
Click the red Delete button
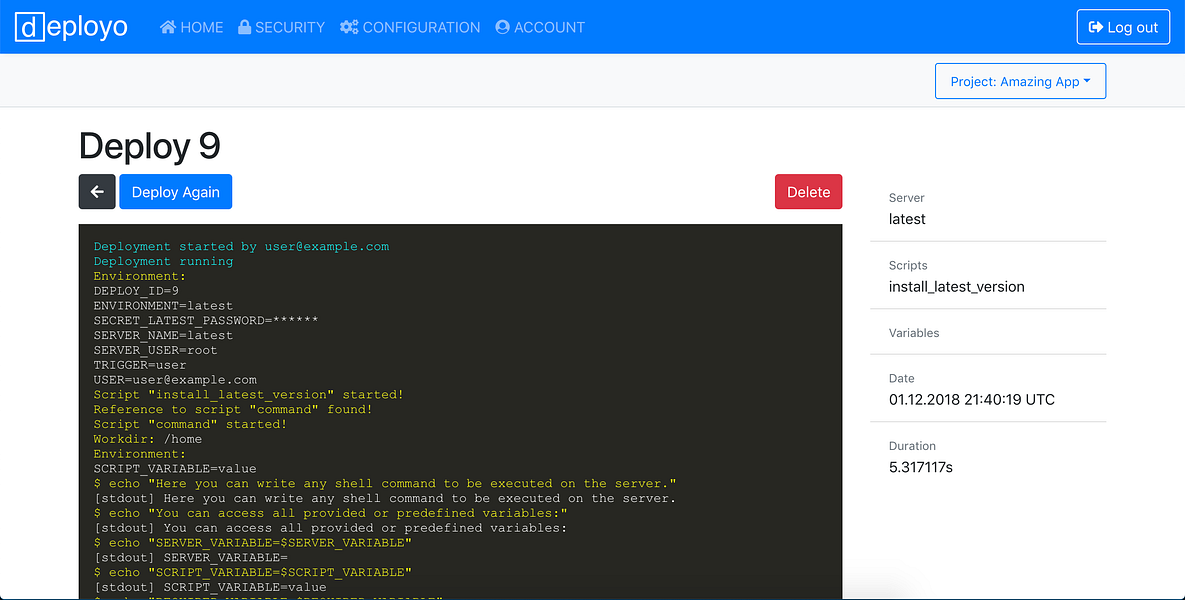point(809,192)
